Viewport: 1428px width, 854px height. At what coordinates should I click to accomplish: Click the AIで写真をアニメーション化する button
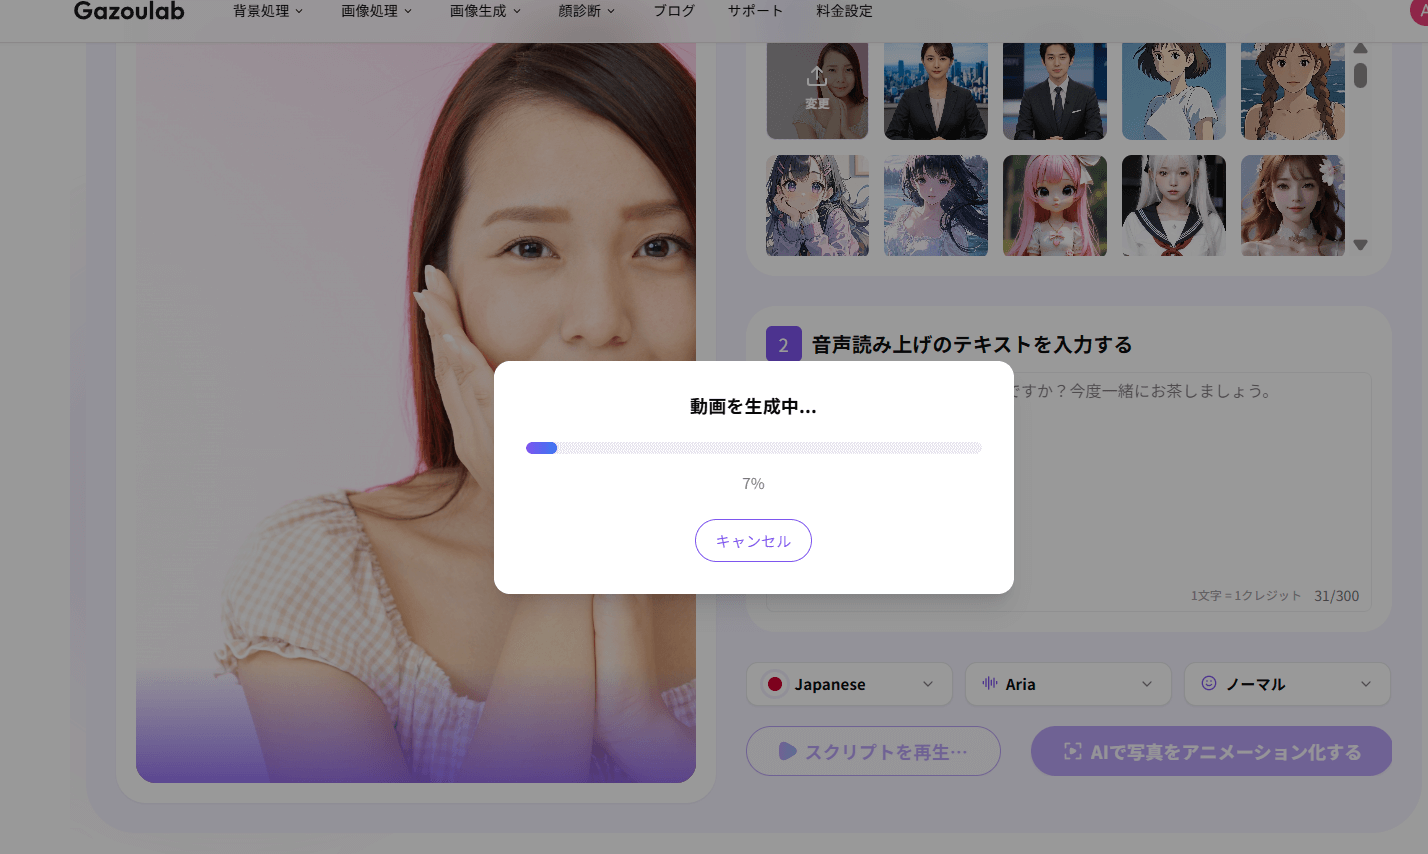[1211, 751]
